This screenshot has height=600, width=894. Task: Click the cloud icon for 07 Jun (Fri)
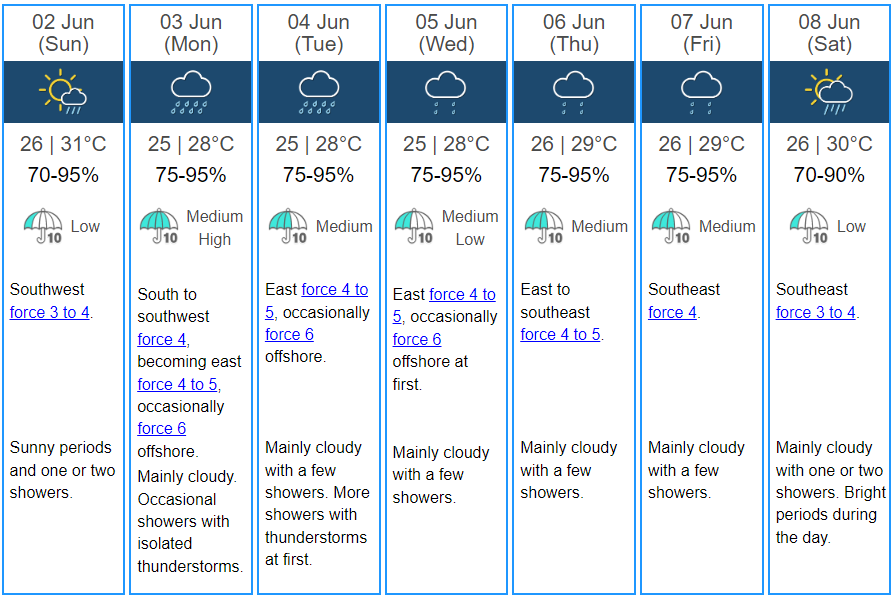coord(701,92)
